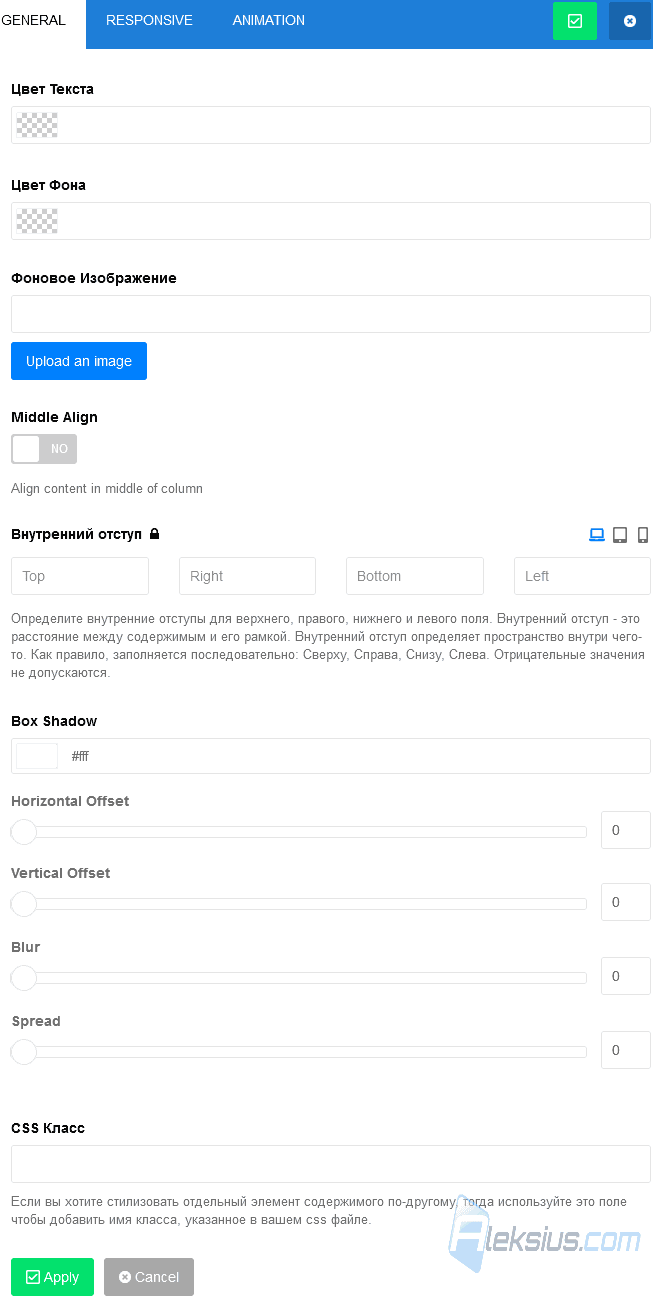Focus the CSS Класс input field
Screen dimensions: 653x1299
pyautogui.click(x=331, y=1164)
